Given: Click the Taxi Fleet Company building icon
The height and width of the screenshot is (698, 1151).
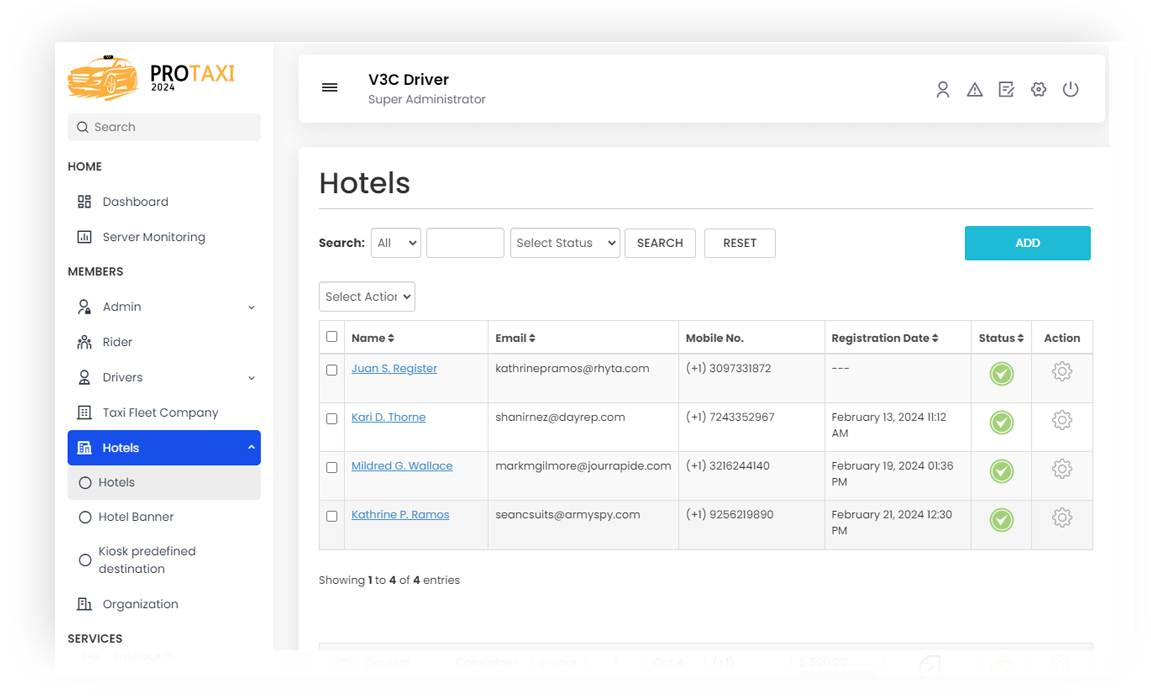Looking at the screenshot, I should pyautogui.click(x=84, y=412).
